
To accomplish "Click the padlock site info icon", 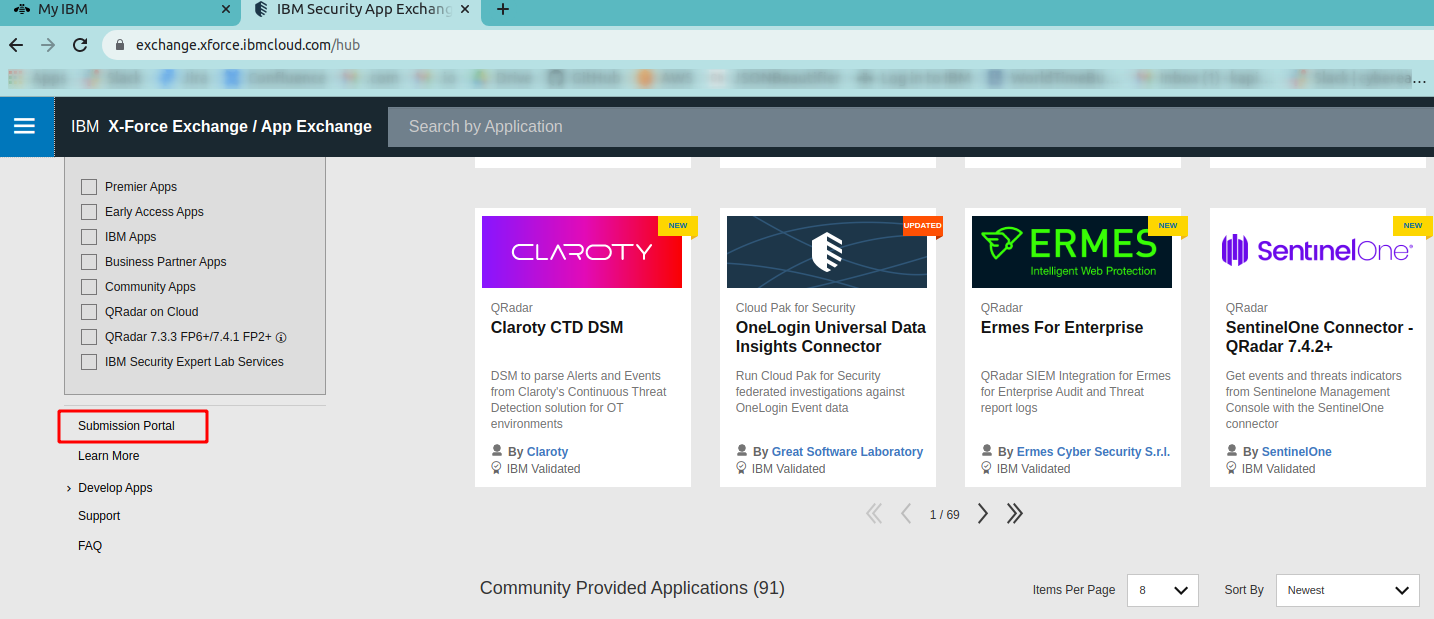I will 120,45.
